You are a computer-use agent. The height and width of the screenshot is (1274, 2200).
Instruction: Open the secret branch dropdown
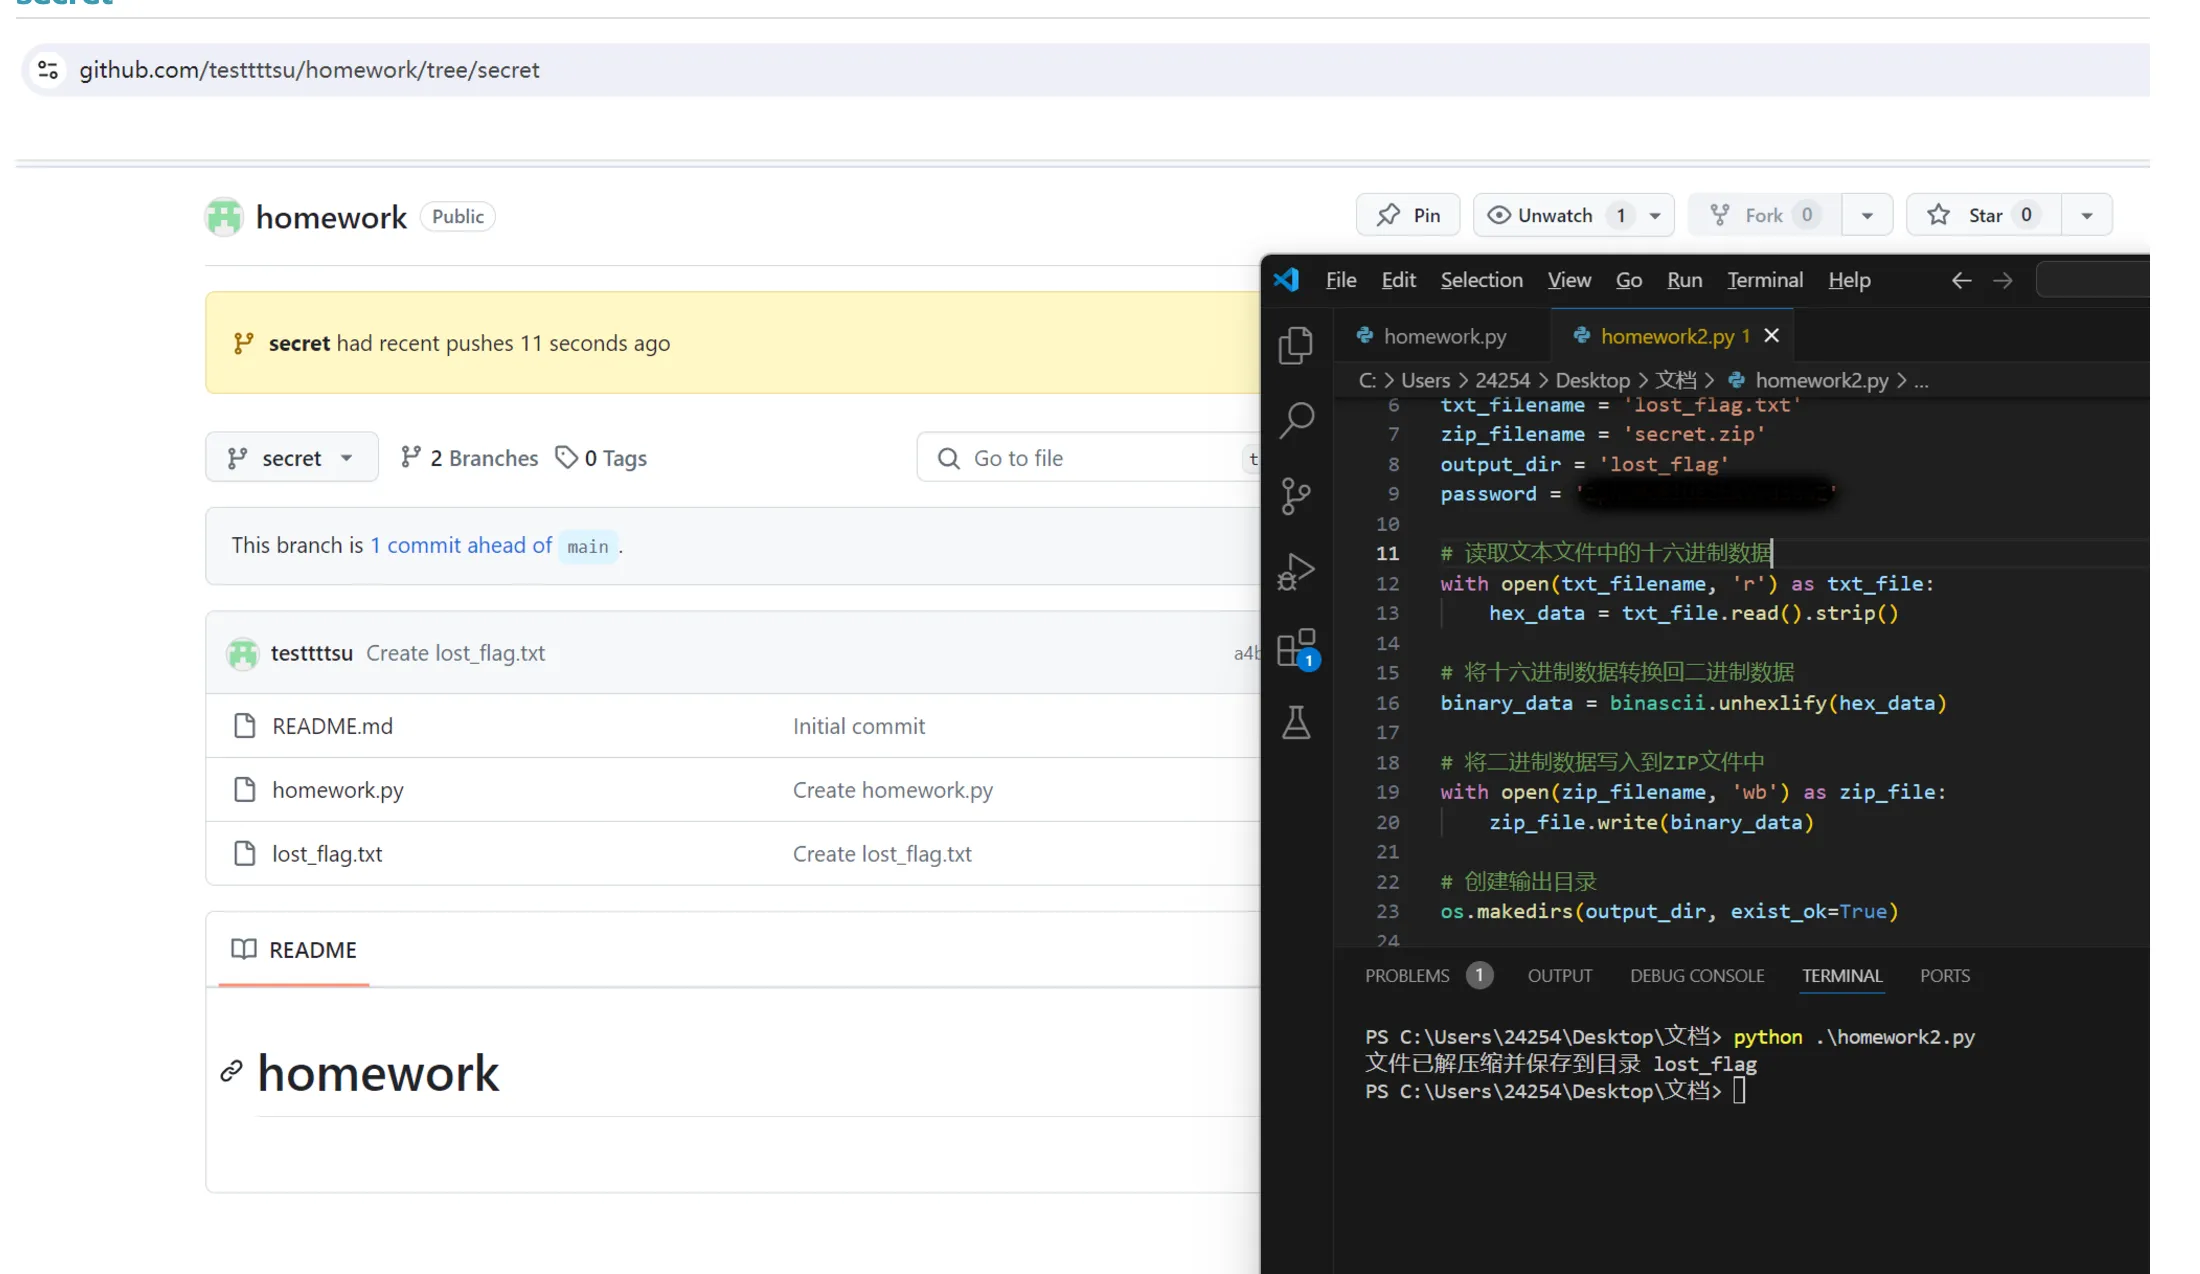point(291,458)
